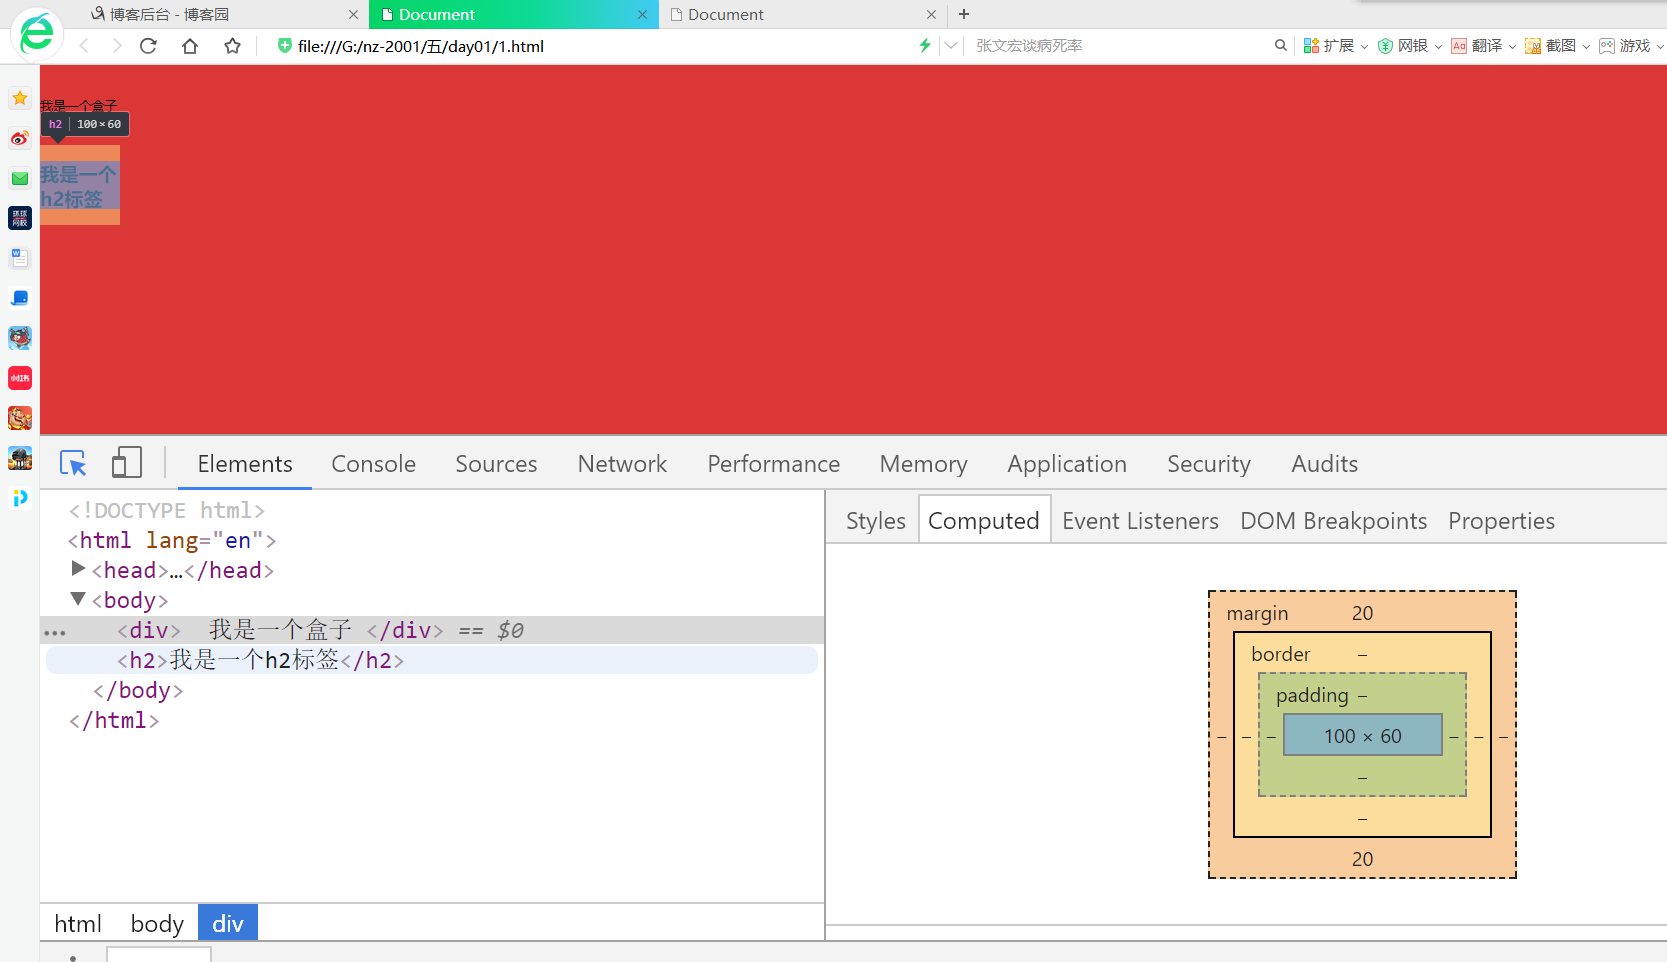Screen dimensions: 1667x962
Task: Open the Console panel tab
Action: coord(374,464)
